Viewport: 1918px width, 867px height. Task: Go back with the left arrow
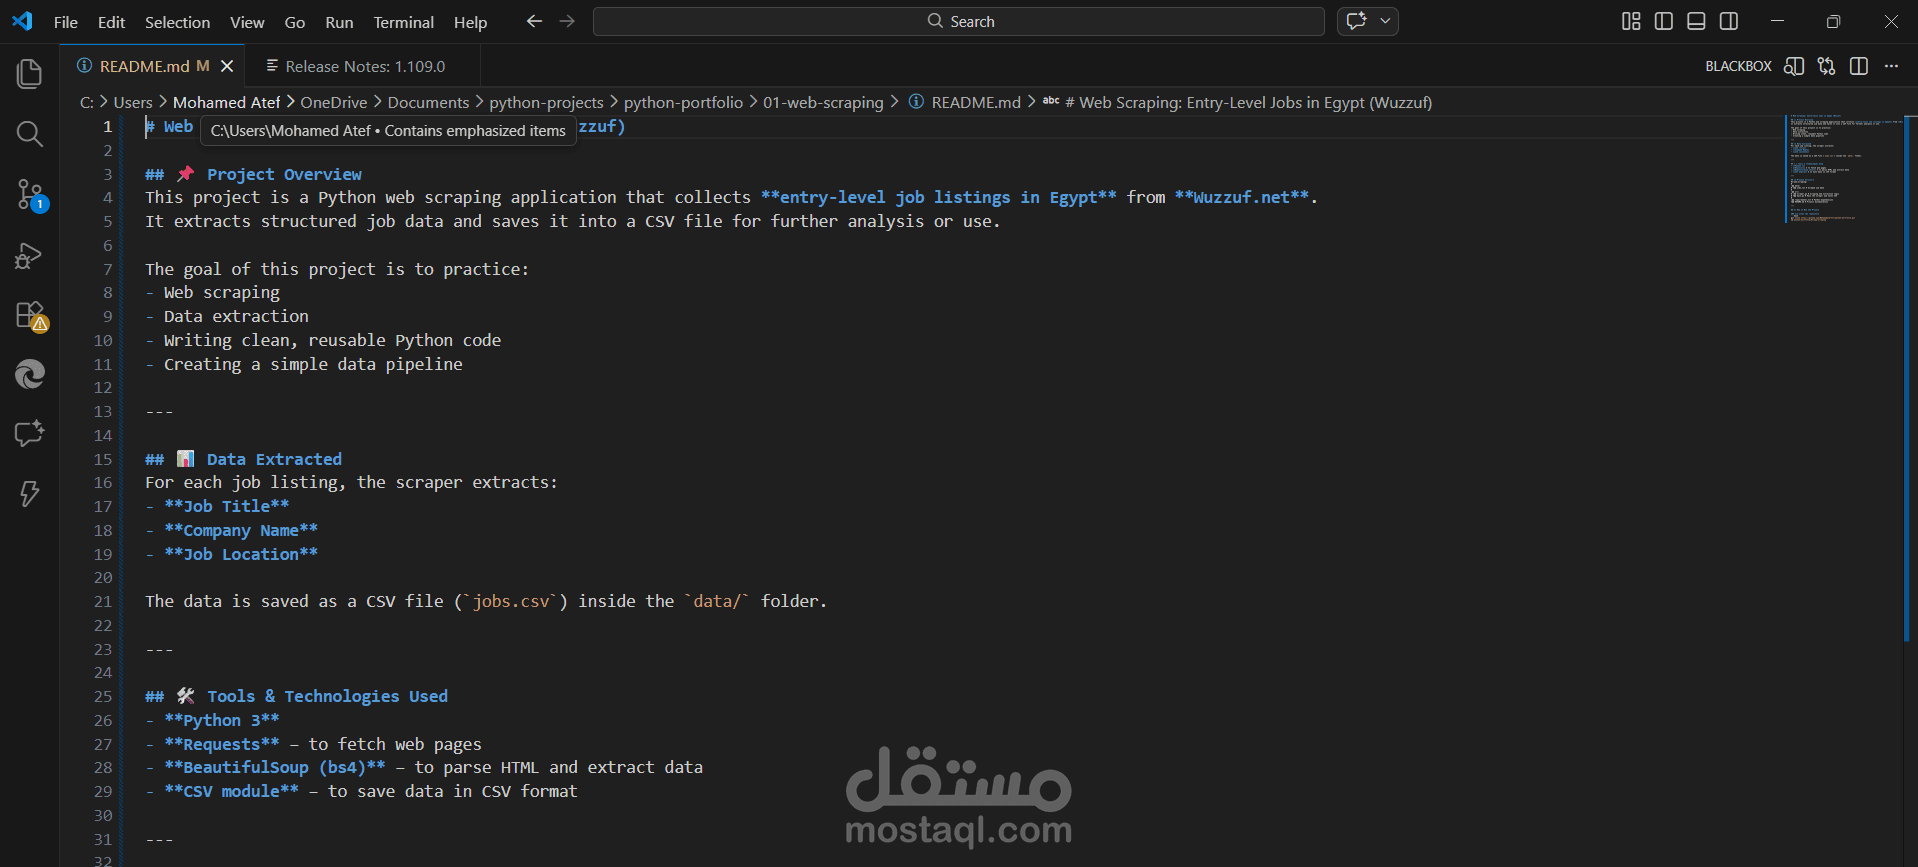(534, 21)
